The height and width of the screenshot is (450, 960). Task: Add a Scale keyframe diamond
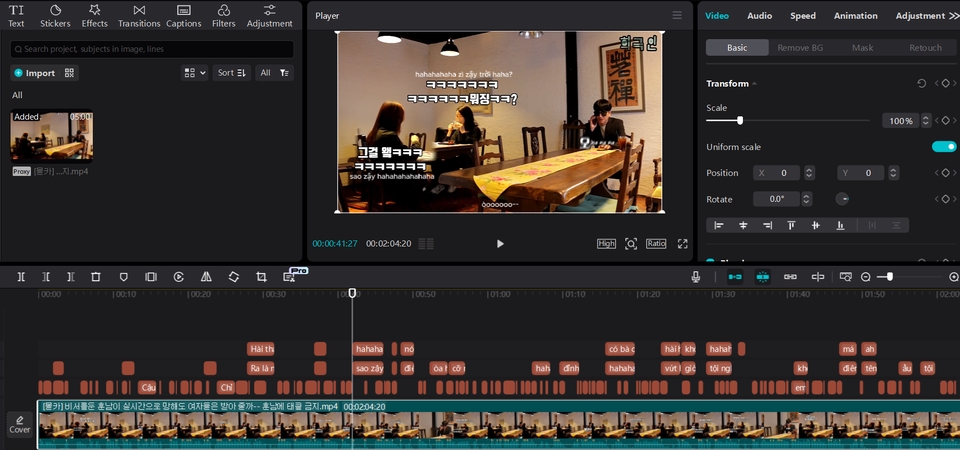[x=945, y=121]
